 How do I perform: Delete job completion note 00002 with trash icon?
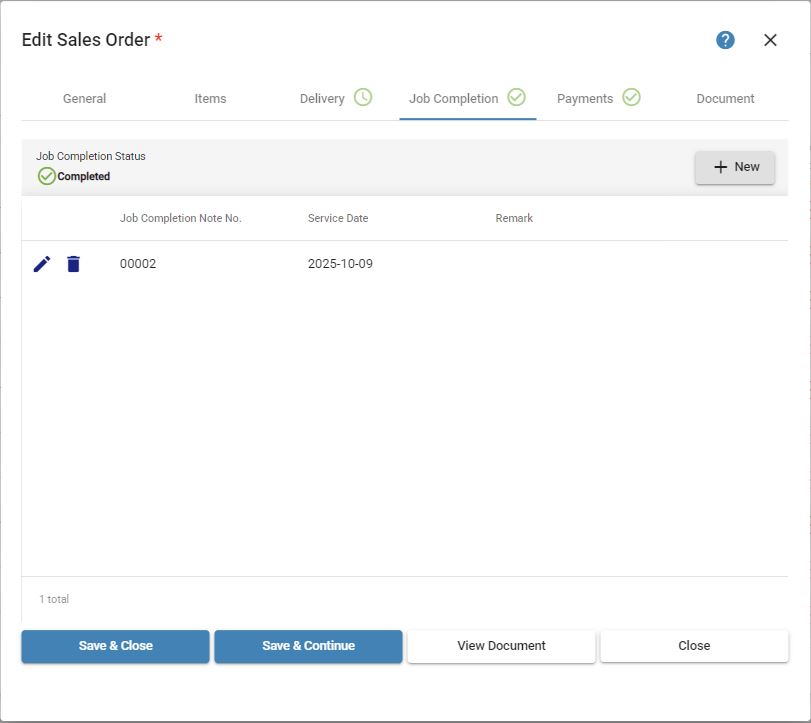[x=73, y=264]
